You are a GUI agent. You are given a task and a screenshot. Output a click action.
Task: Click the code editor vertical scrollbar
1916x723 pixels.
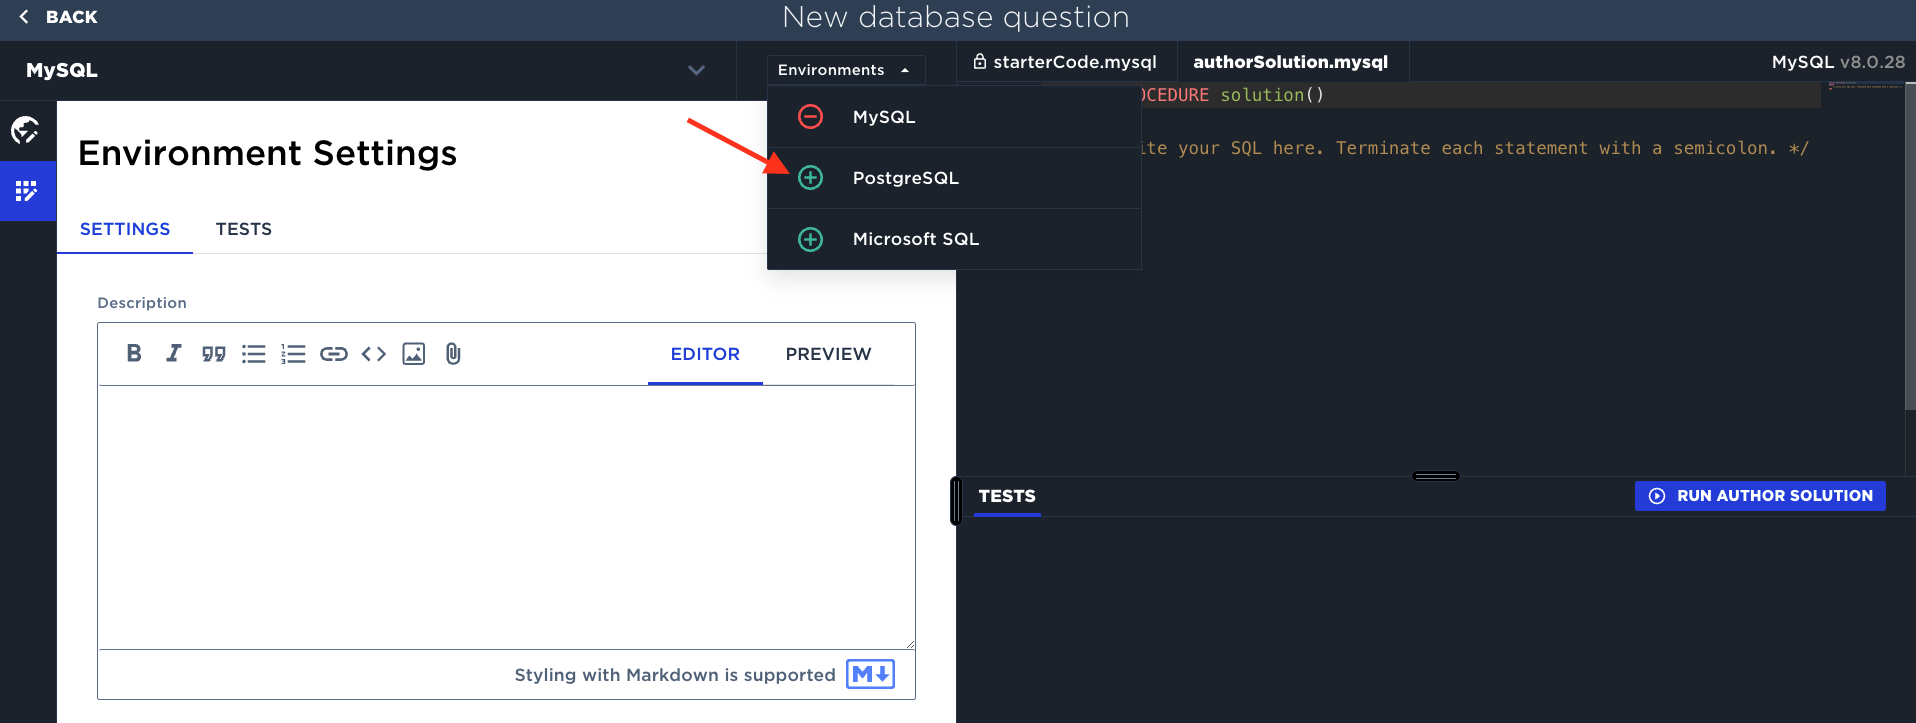click(x=1910, y=247)
